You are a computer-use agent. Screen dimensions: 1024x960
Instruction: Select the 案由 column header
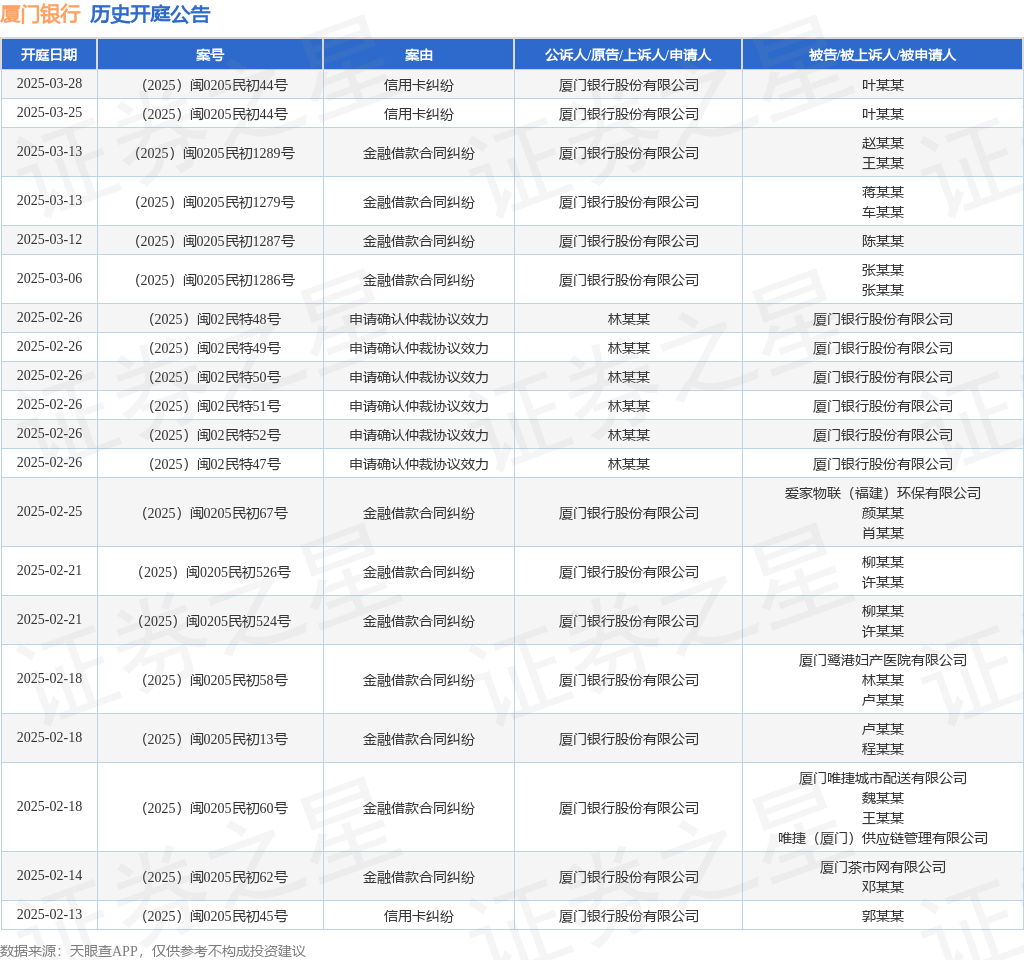pos(418,55)
